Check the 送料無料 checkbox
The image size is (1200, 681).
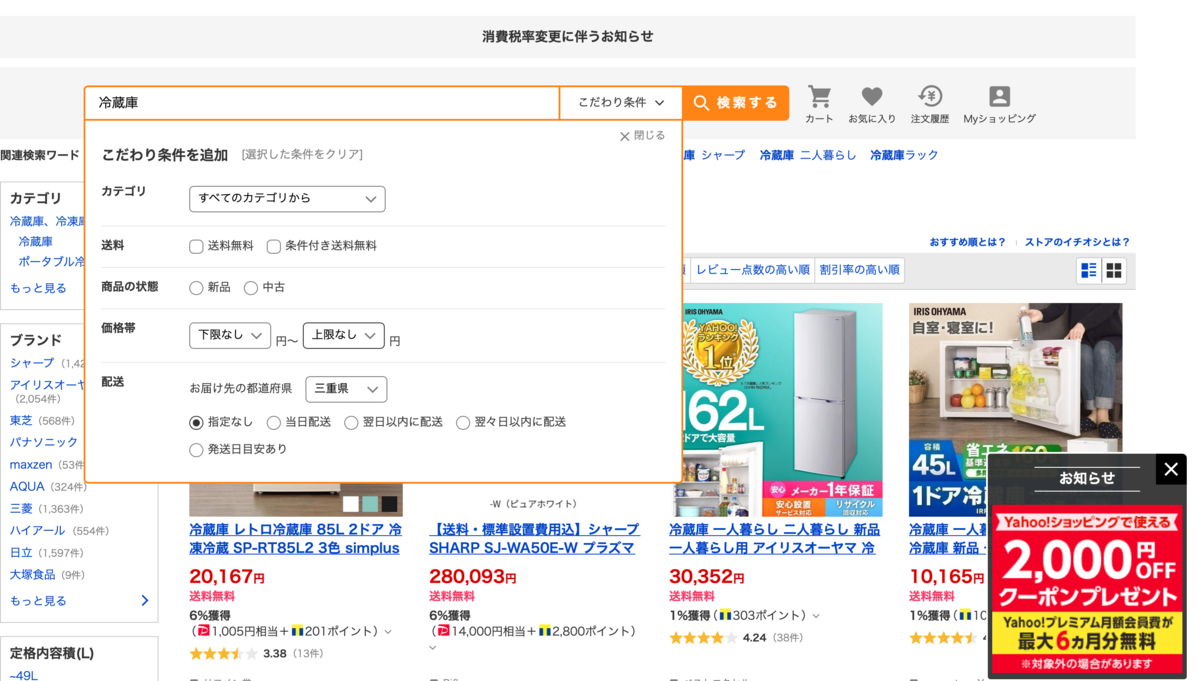click(196, 246)
